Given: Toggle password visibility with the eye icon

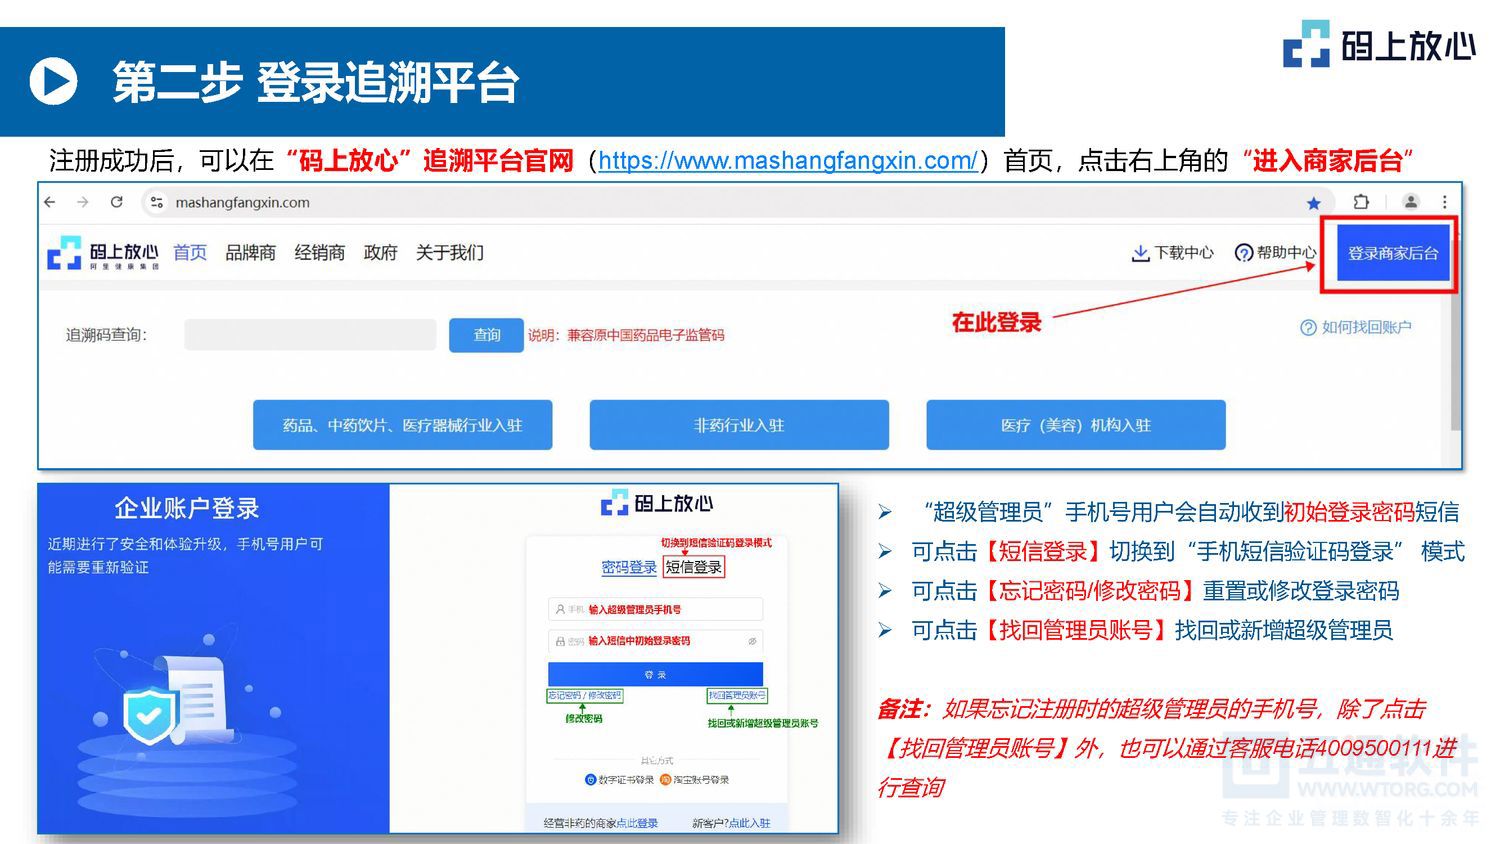Looking at the screenshot, I should (751, 642).
